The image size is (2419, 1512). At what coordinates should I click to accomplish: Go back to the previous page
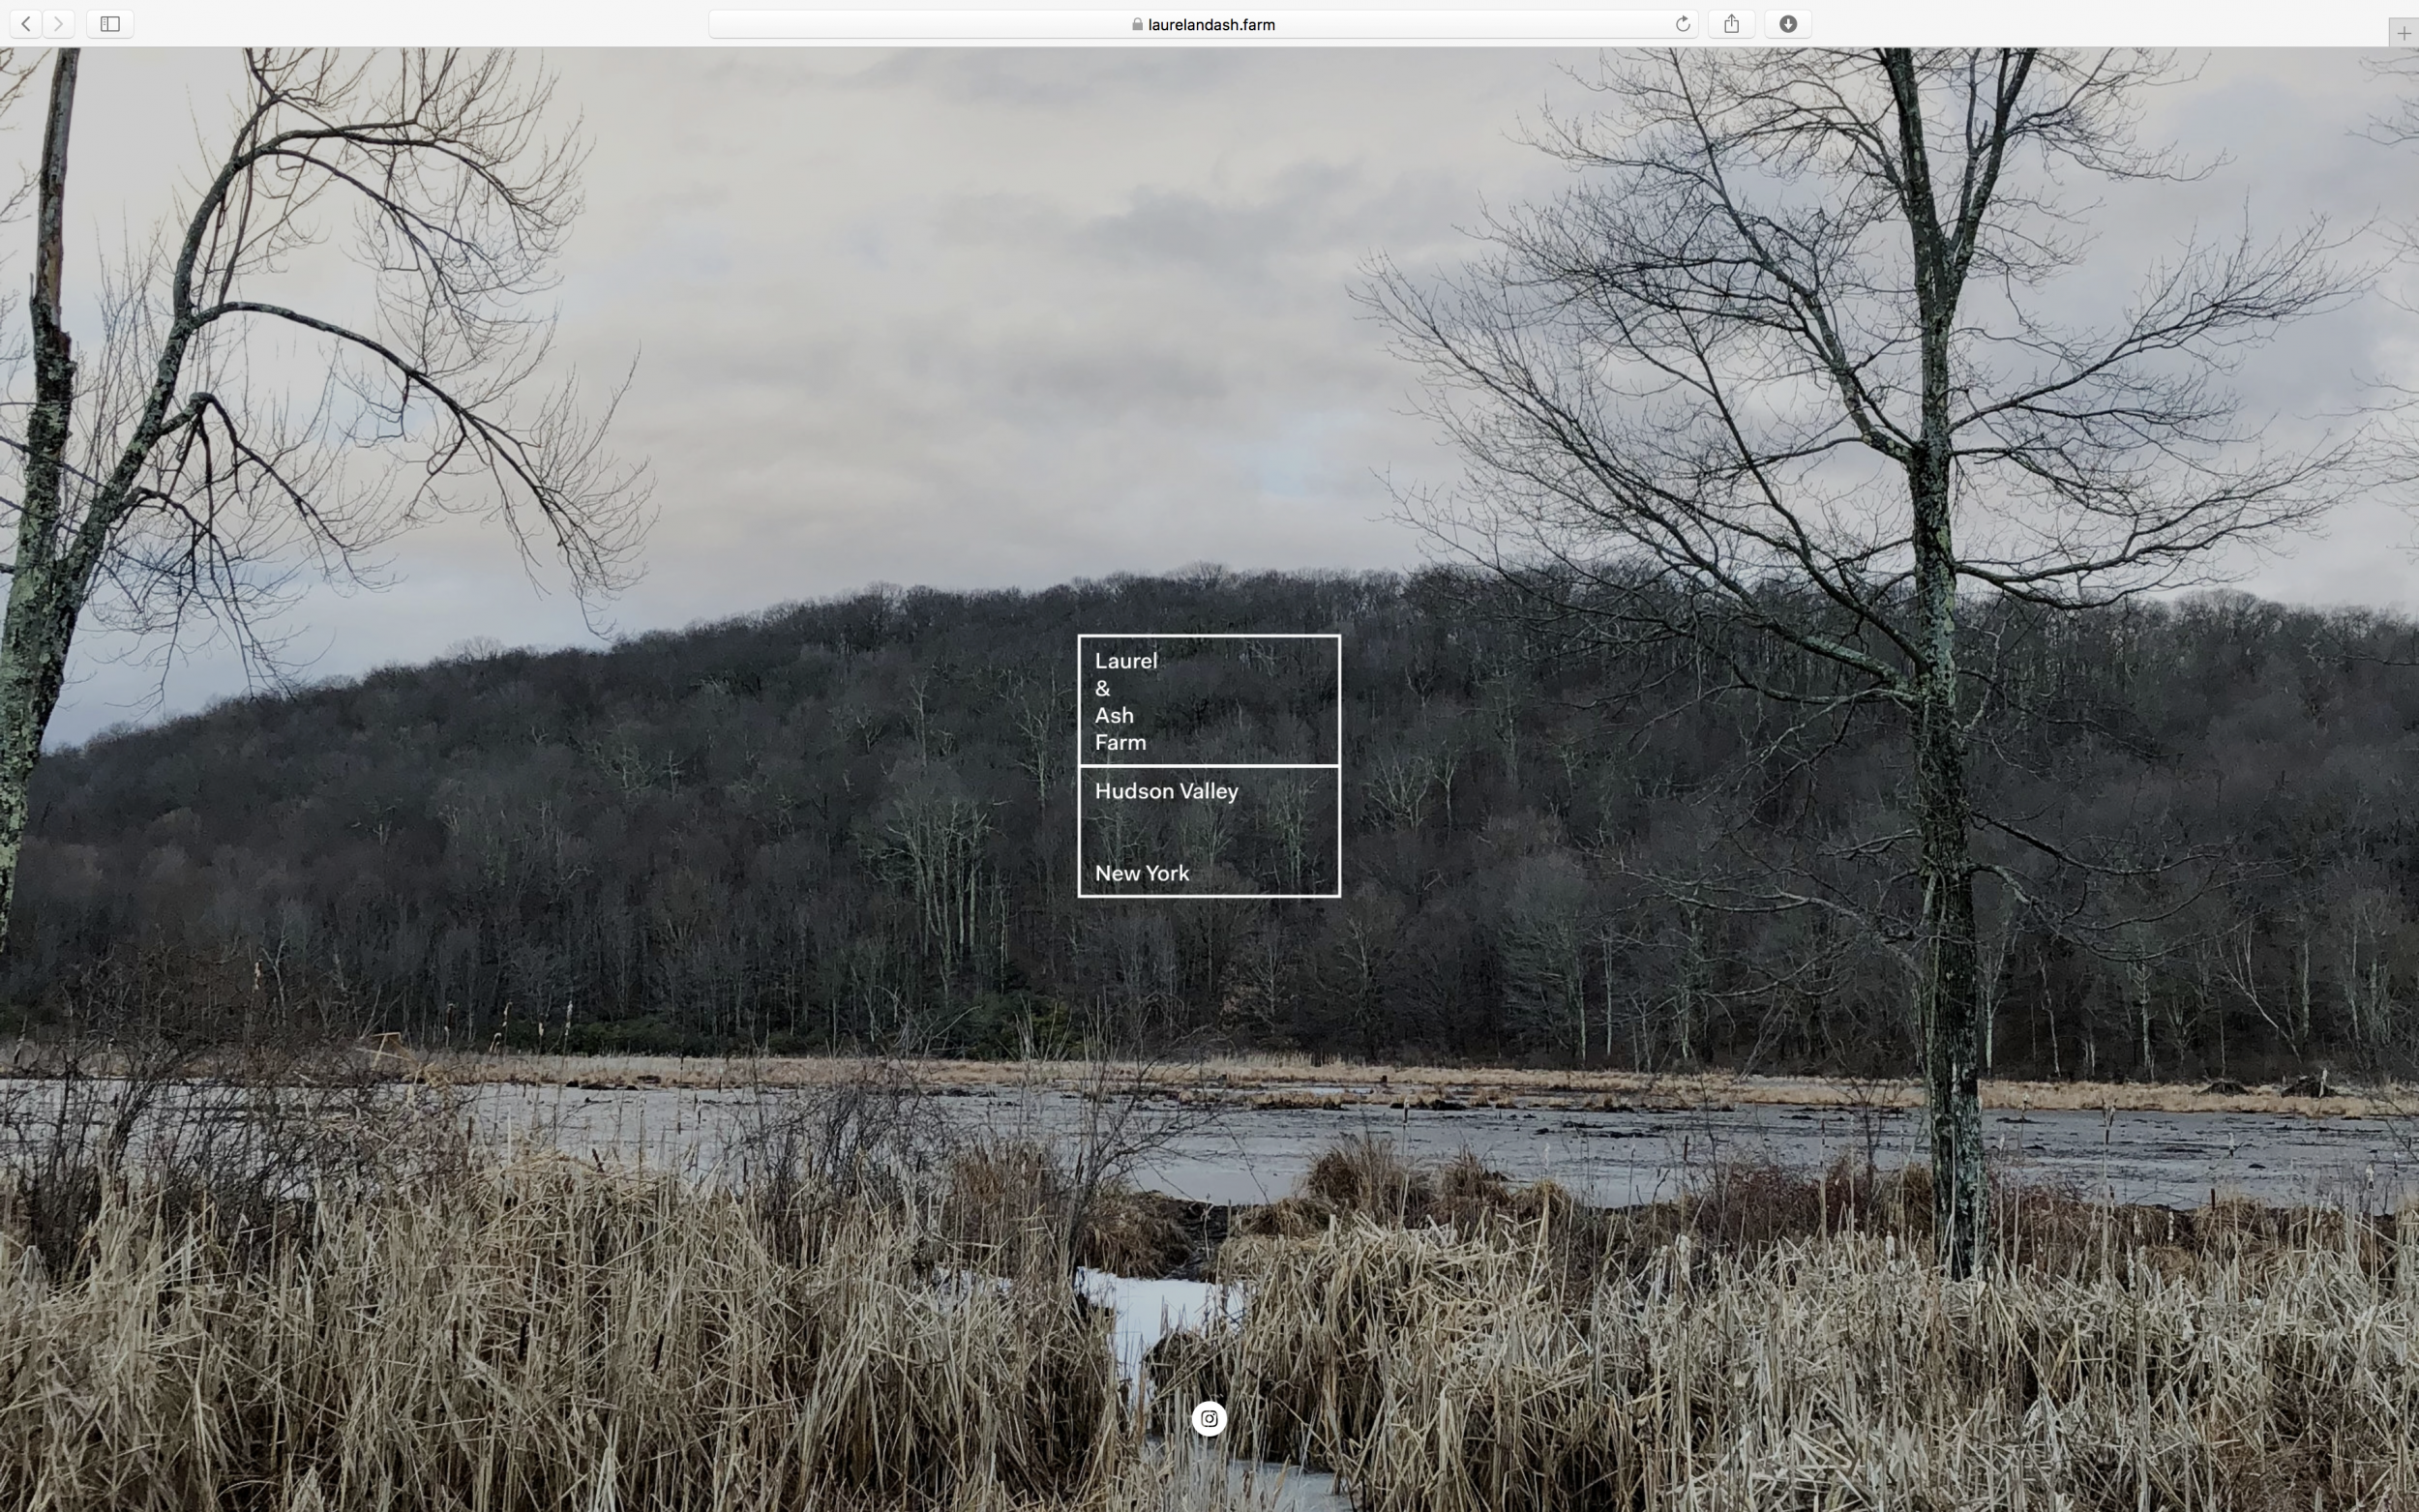[x=26, y=24]
